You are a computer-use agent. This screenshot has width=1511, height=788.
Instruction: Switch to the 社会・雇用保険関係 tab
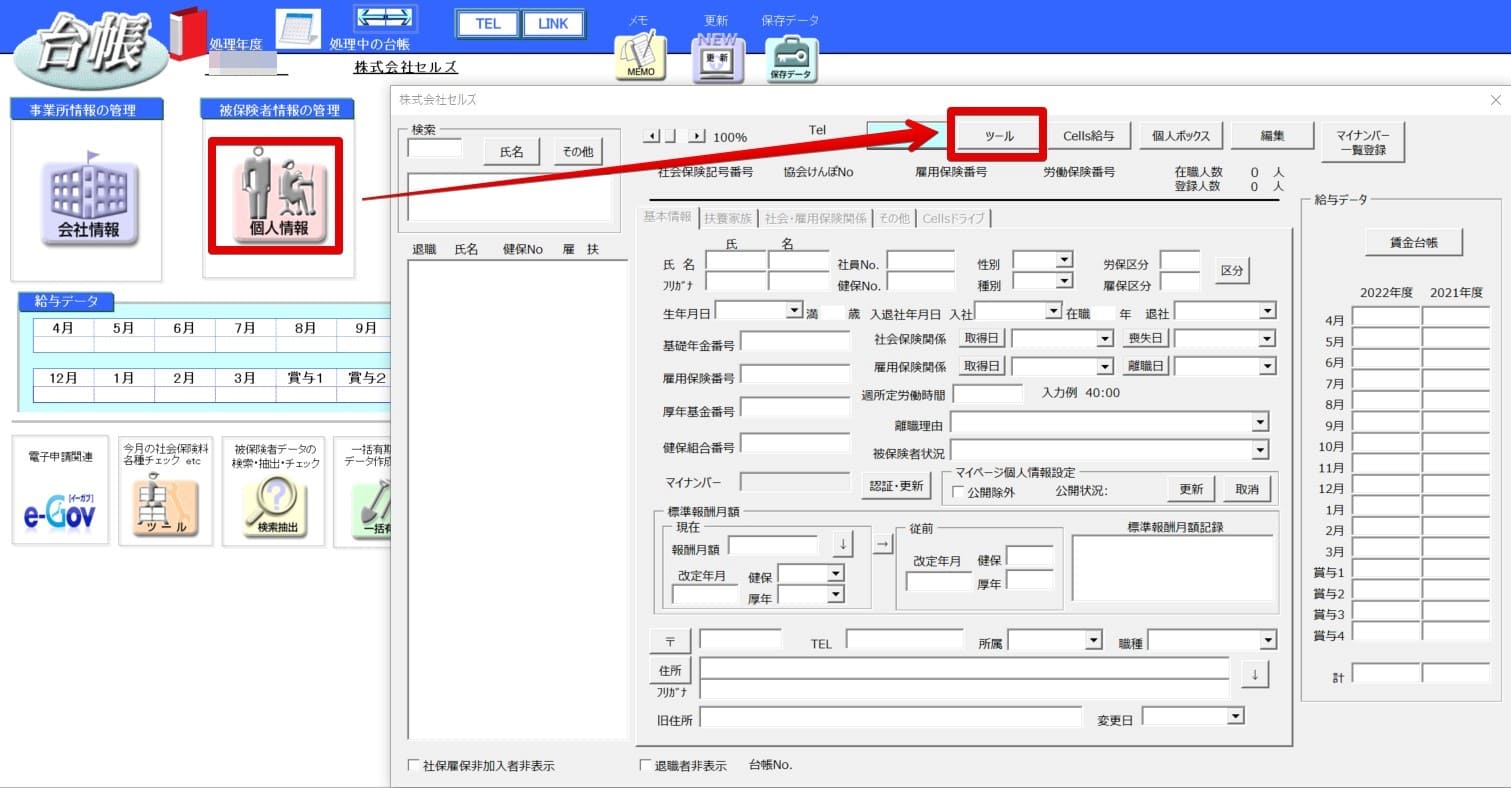pyautogui.click(x=815, y=218)
